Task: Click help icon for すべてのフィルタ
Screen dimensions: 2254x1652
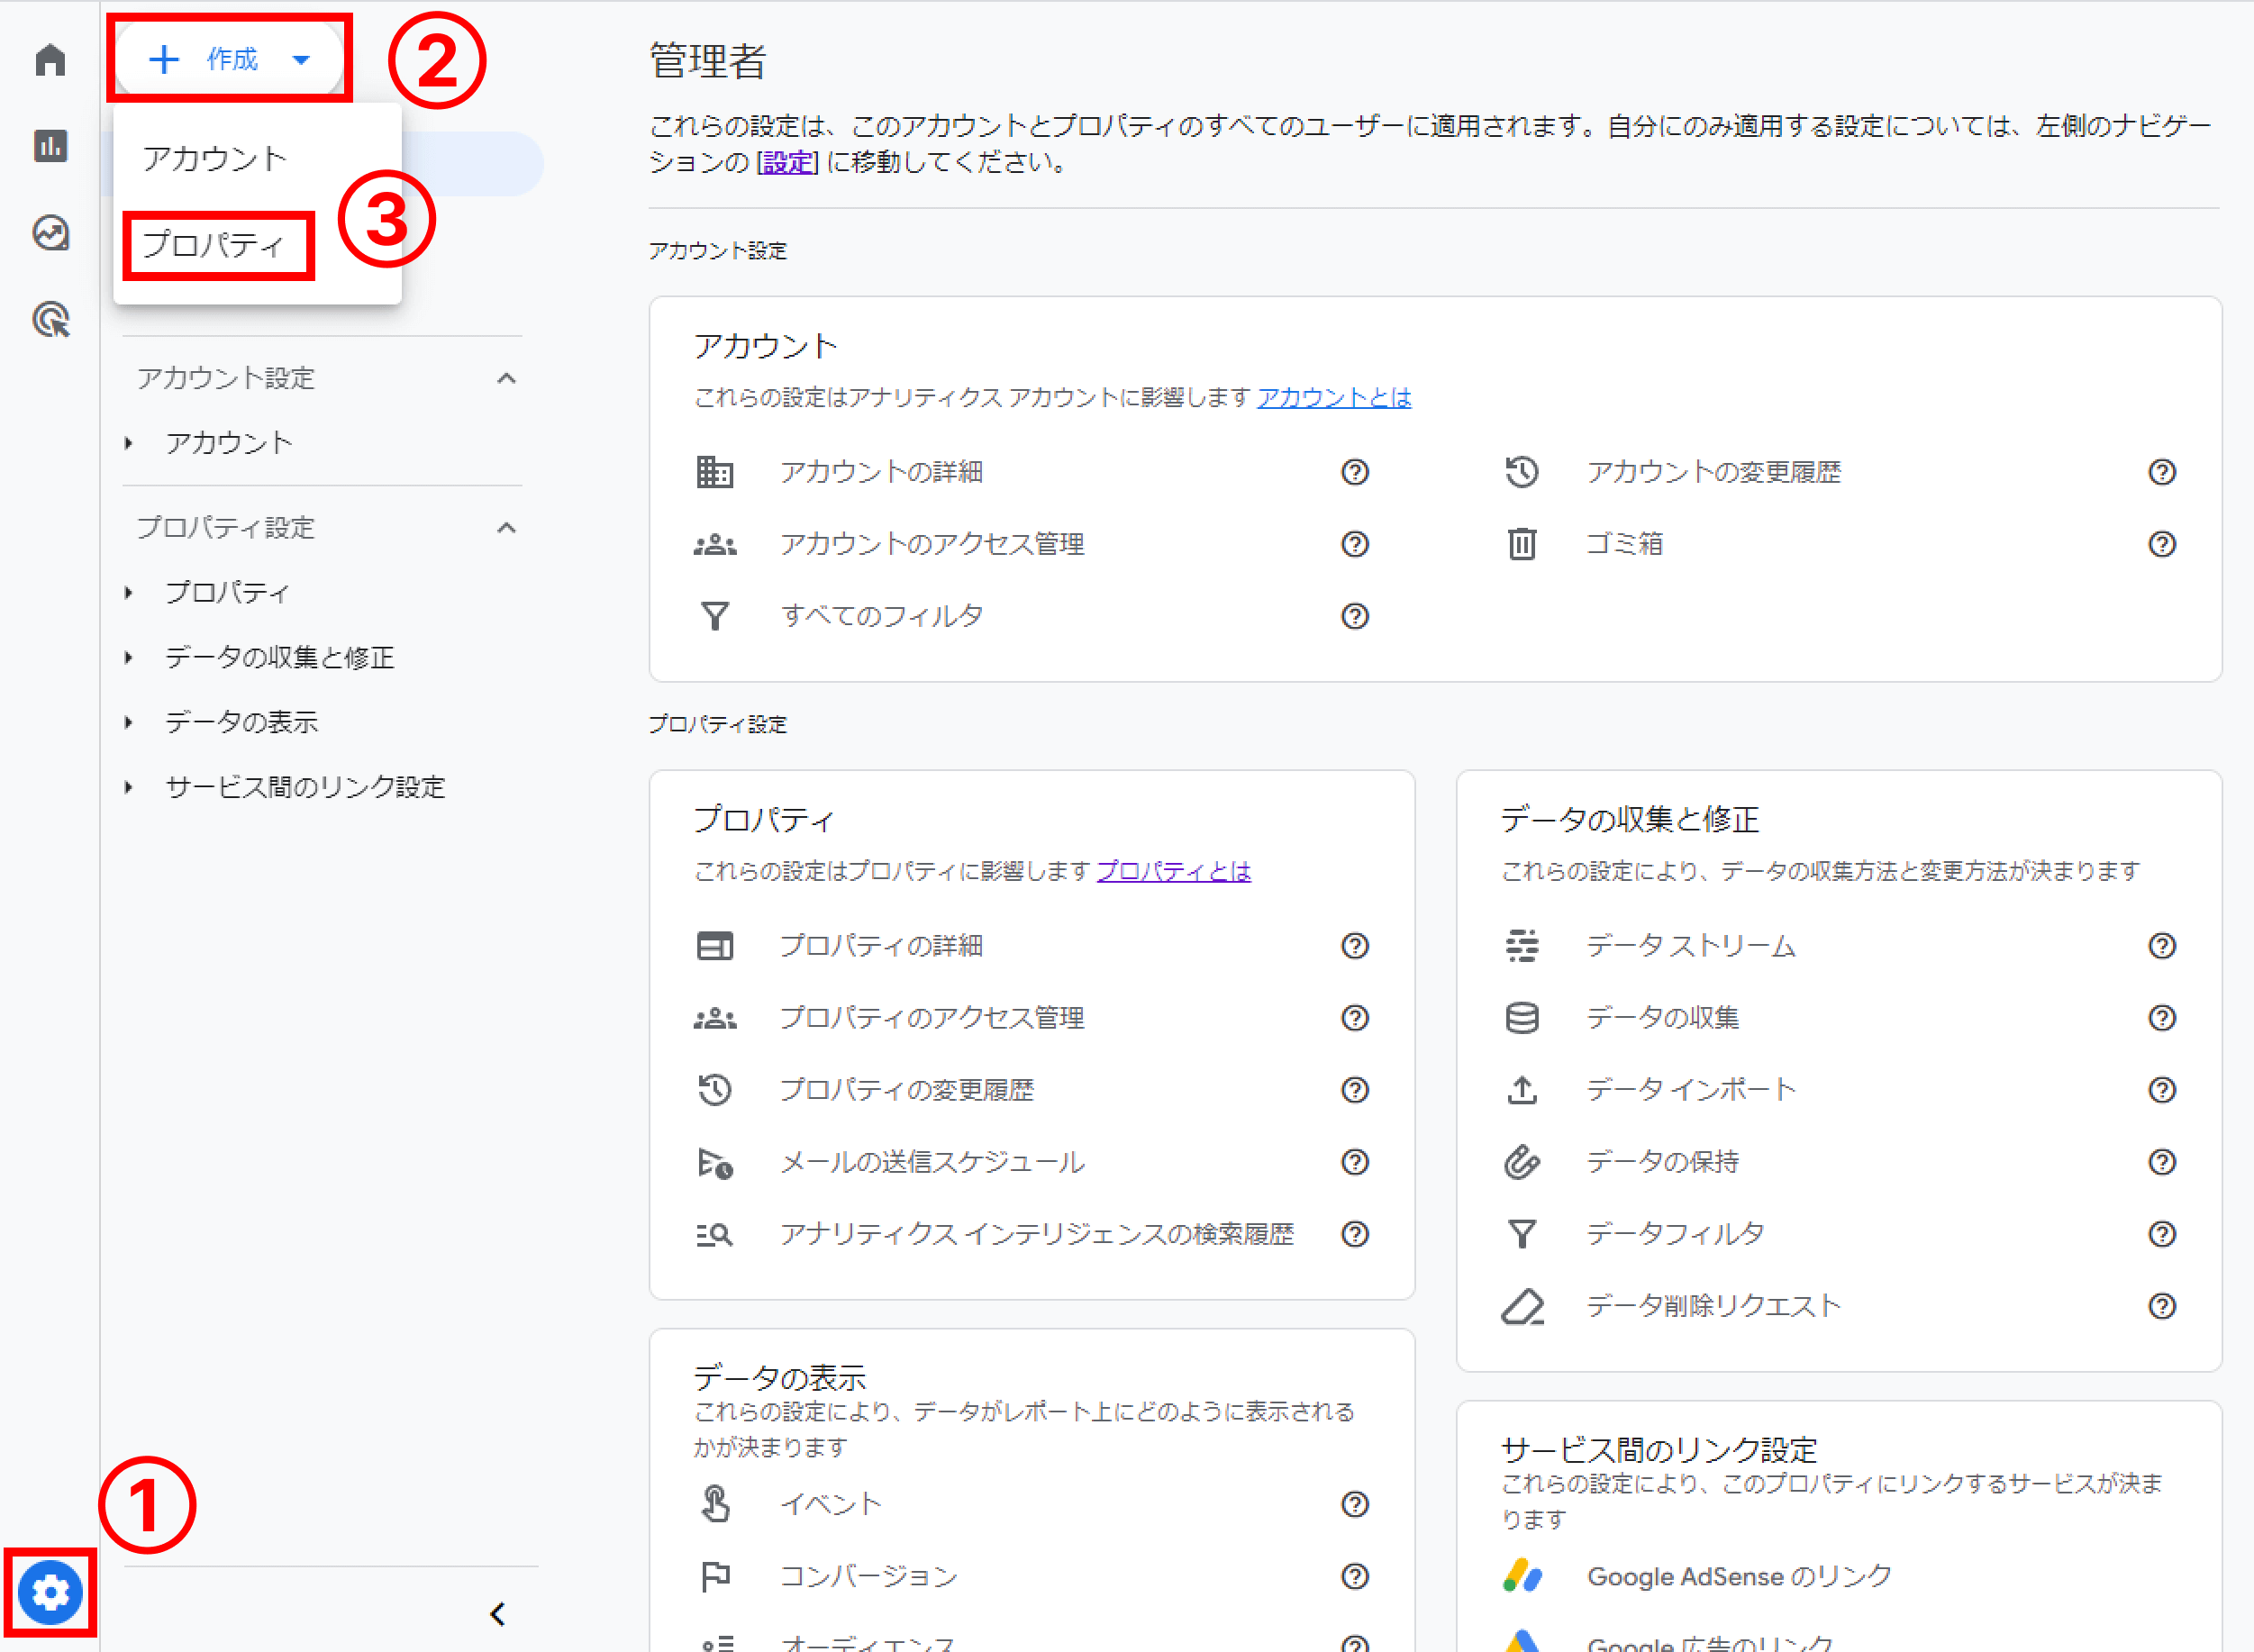Action: tap(1355, 616)
